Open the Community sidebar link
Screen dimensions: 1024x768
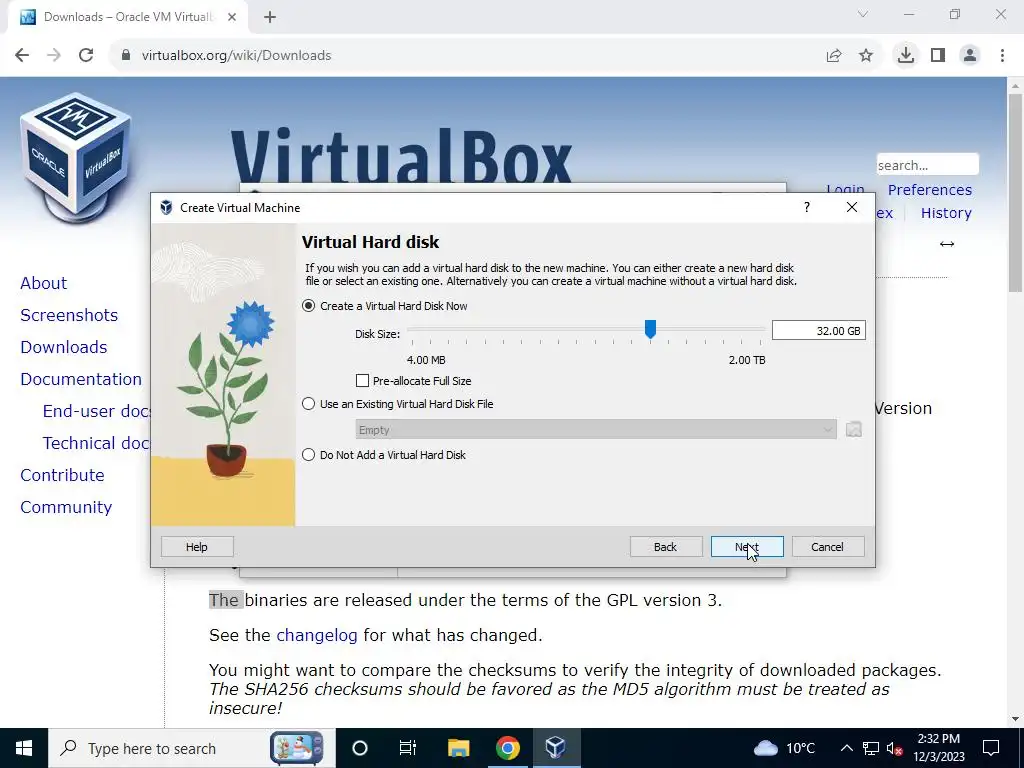tap(66, 507)
